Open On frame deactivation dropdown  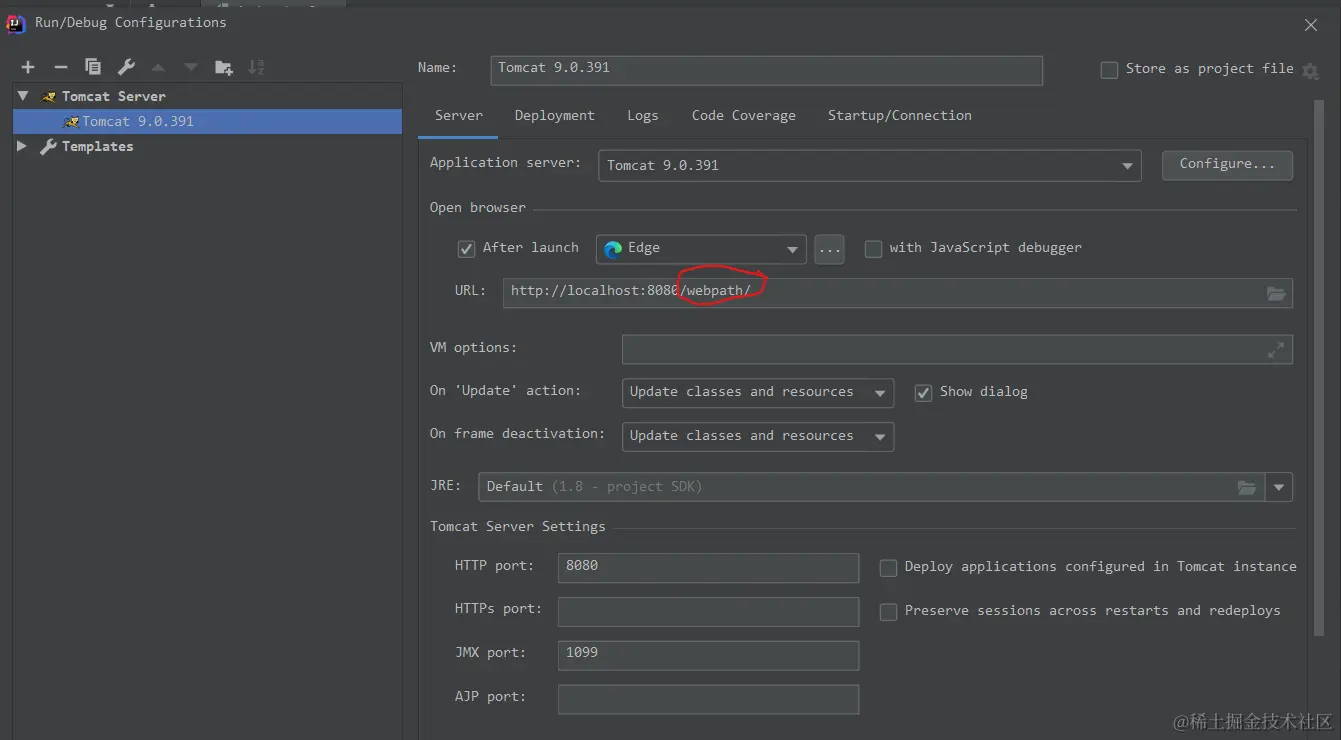click(757, 437)
